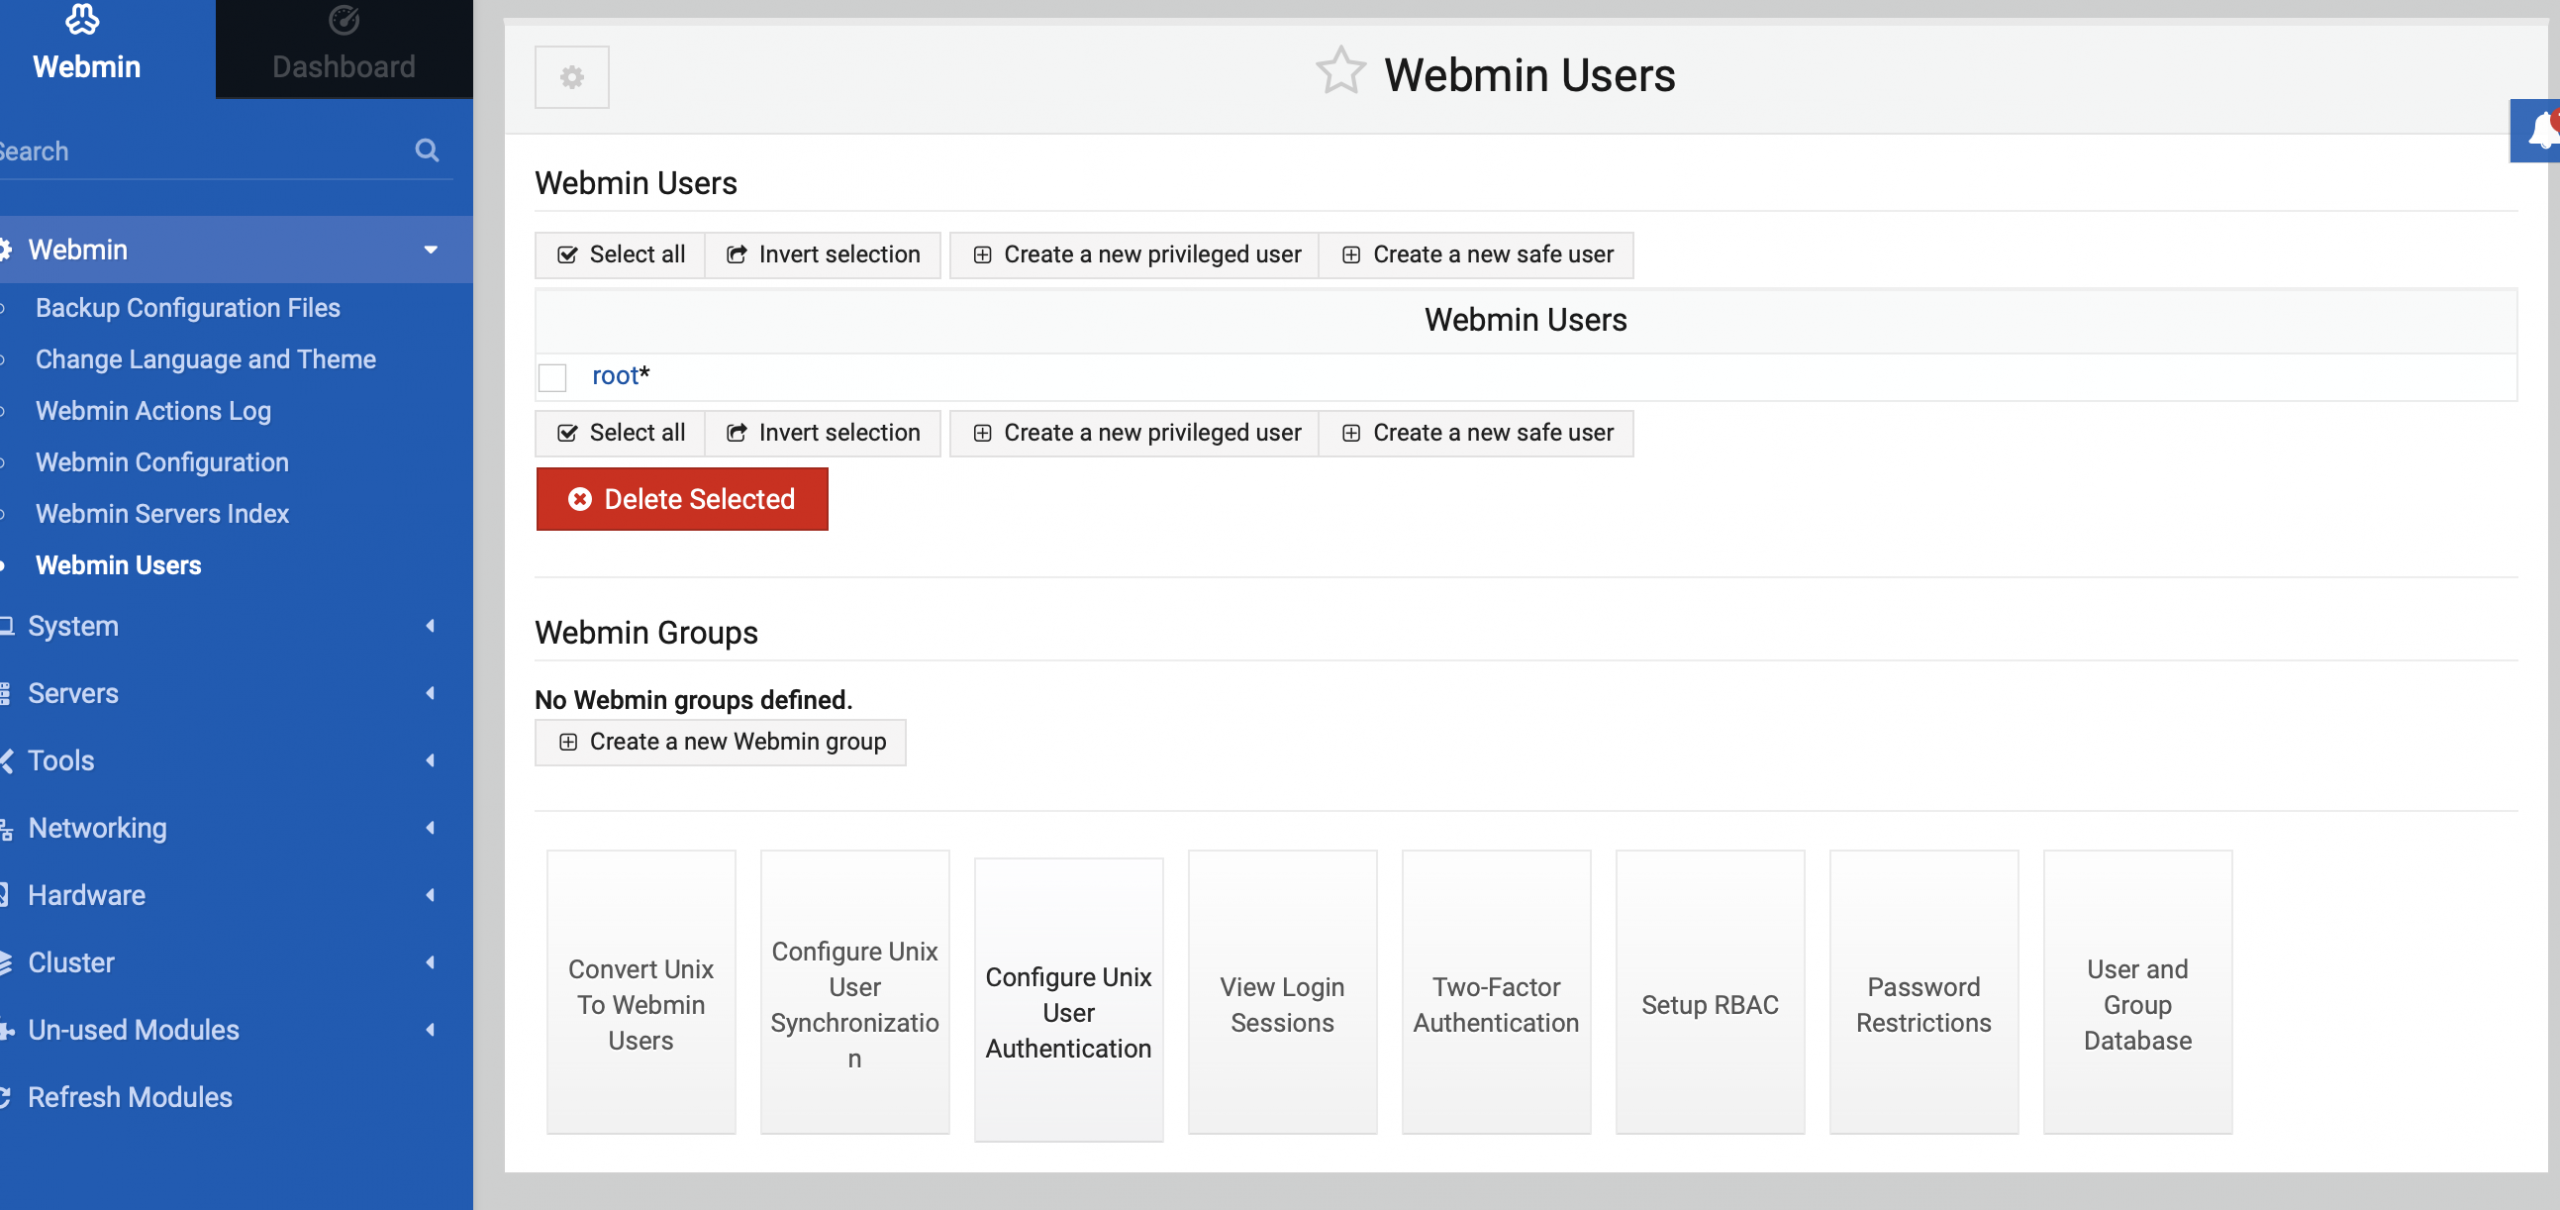
Task: Click the module configuration gear icon
Action: tap(571, 77)
